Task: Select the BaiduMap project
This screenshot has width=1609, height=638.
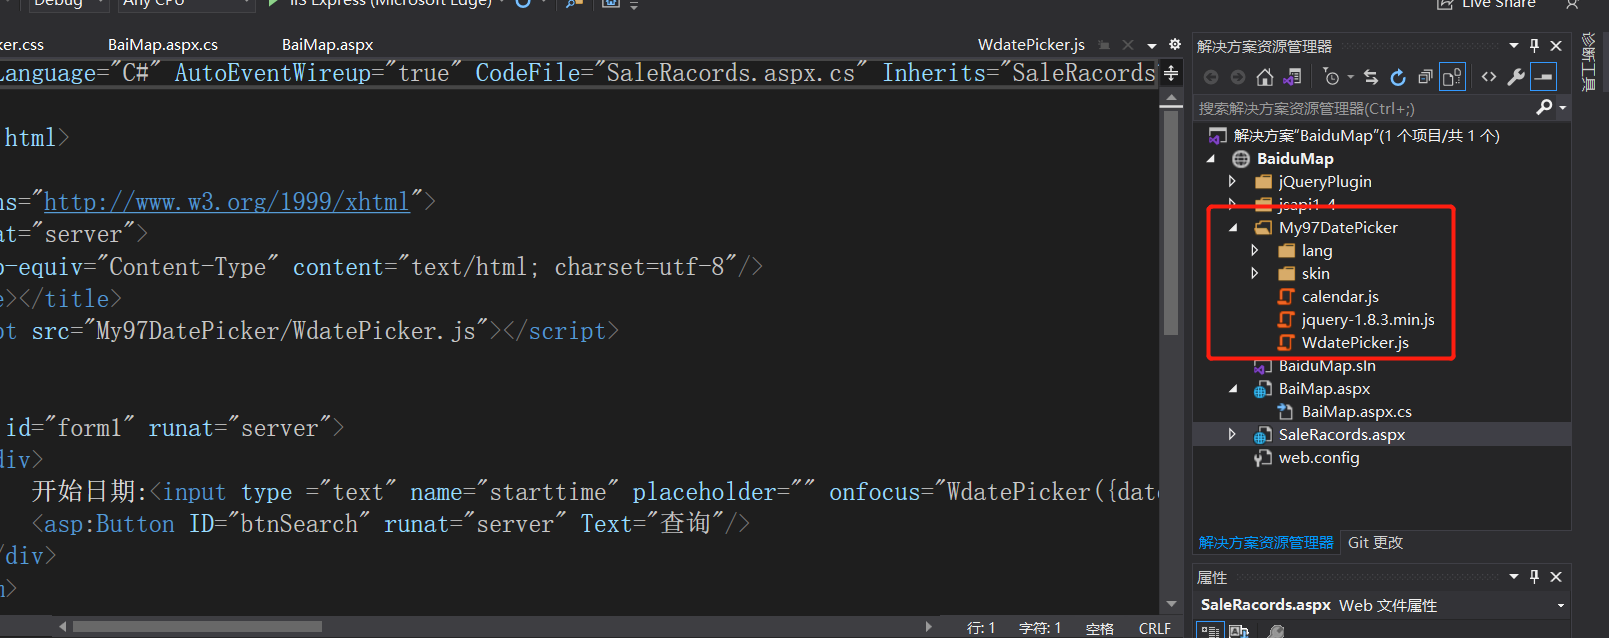Action: pyautogui.click(x=1295, y=158)
